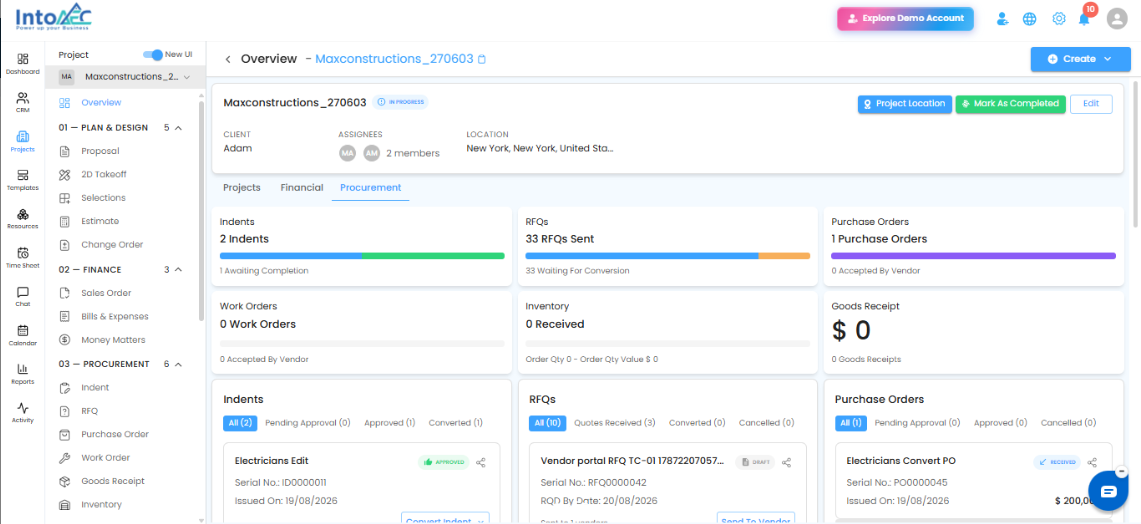Click the MA assignee avatar
Screen dimensions: 1141x524
pyautogui.click(x=349, y=153)
